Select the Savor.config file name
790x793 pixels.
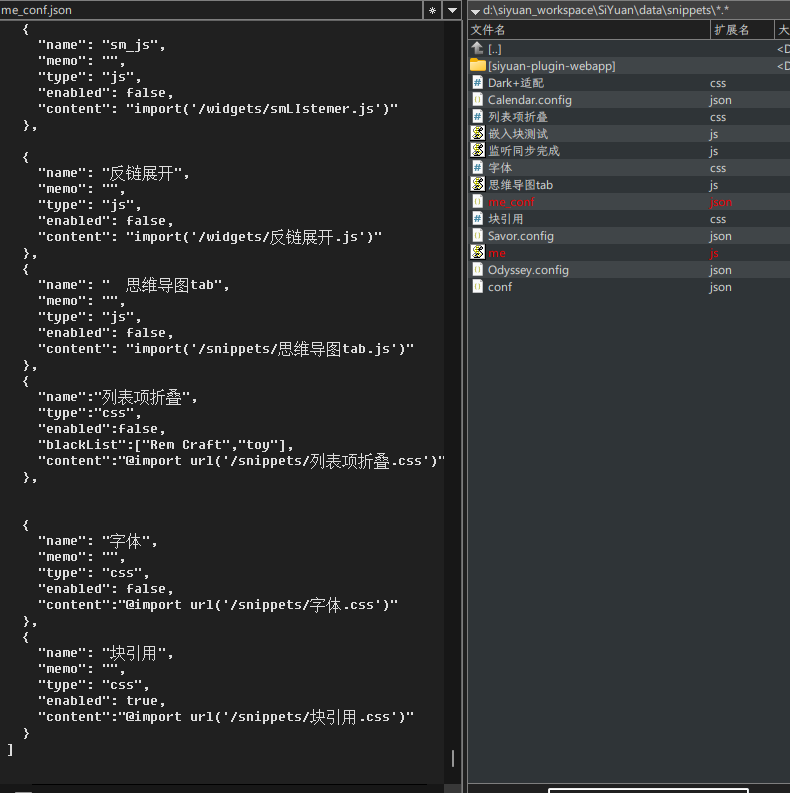coord(520,236)
